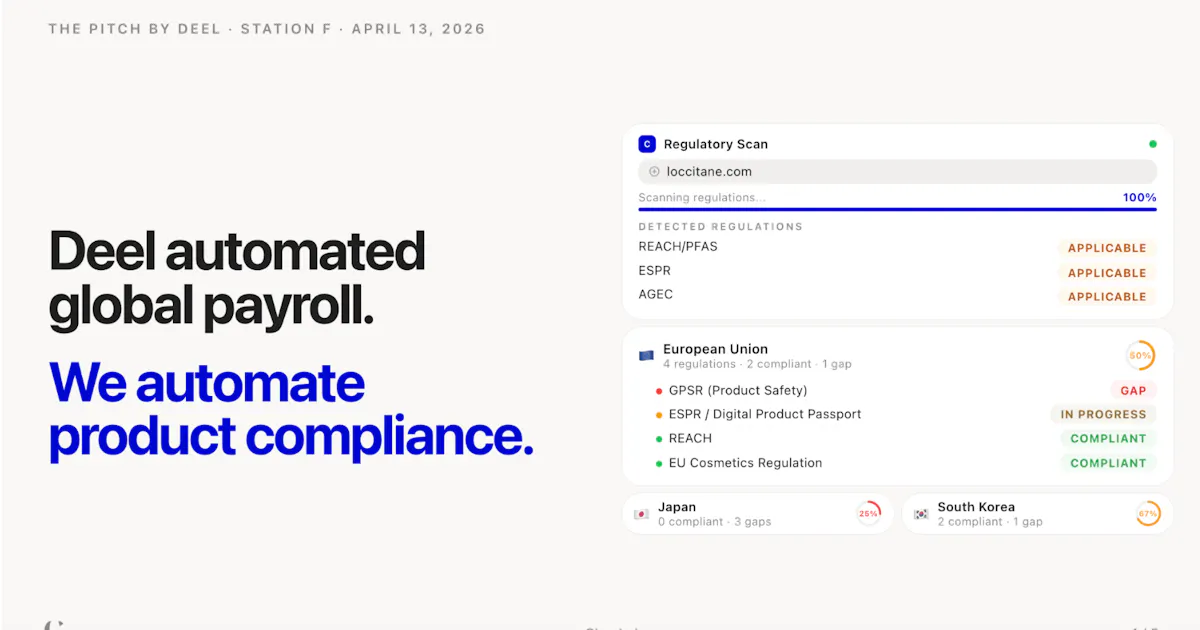Click the loccitane.com URL field
The image size is (1200, 630).
[x=898, y=171]
